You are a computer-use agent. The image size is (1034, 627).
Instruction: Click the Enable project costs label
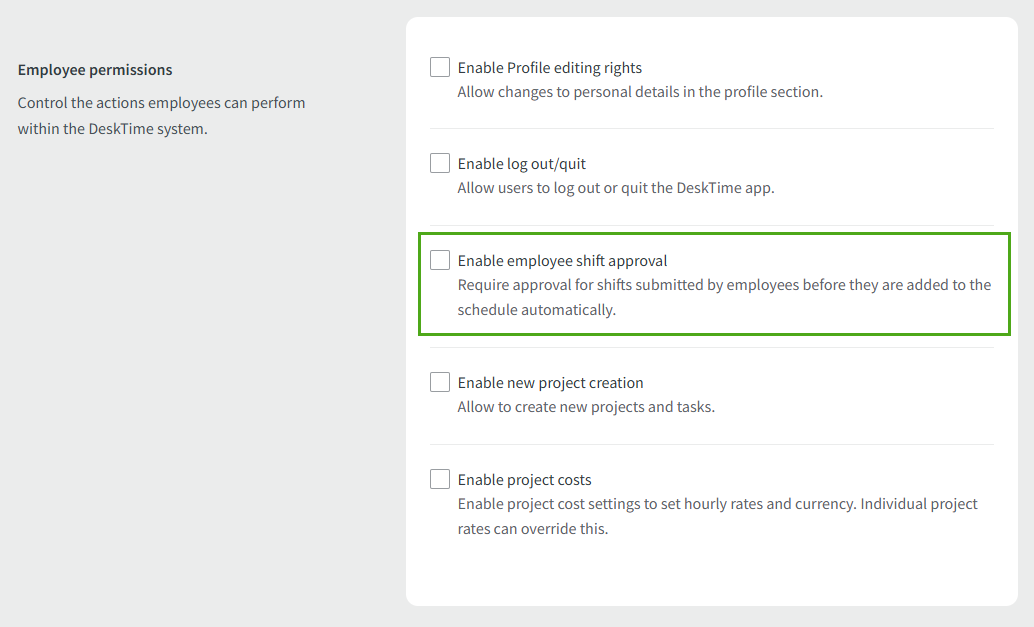click(x=524, y=479)
